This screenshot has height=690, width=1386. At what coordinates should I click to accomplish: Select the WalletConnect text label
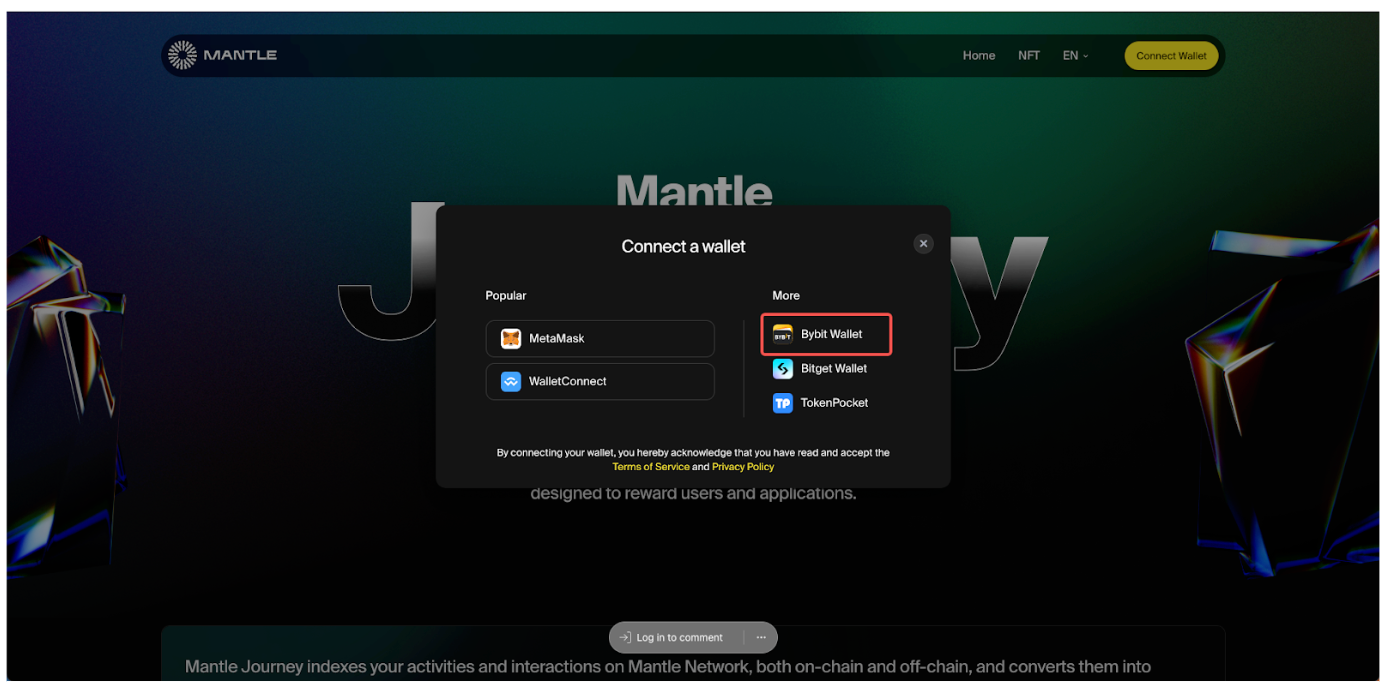pos(567,382)
